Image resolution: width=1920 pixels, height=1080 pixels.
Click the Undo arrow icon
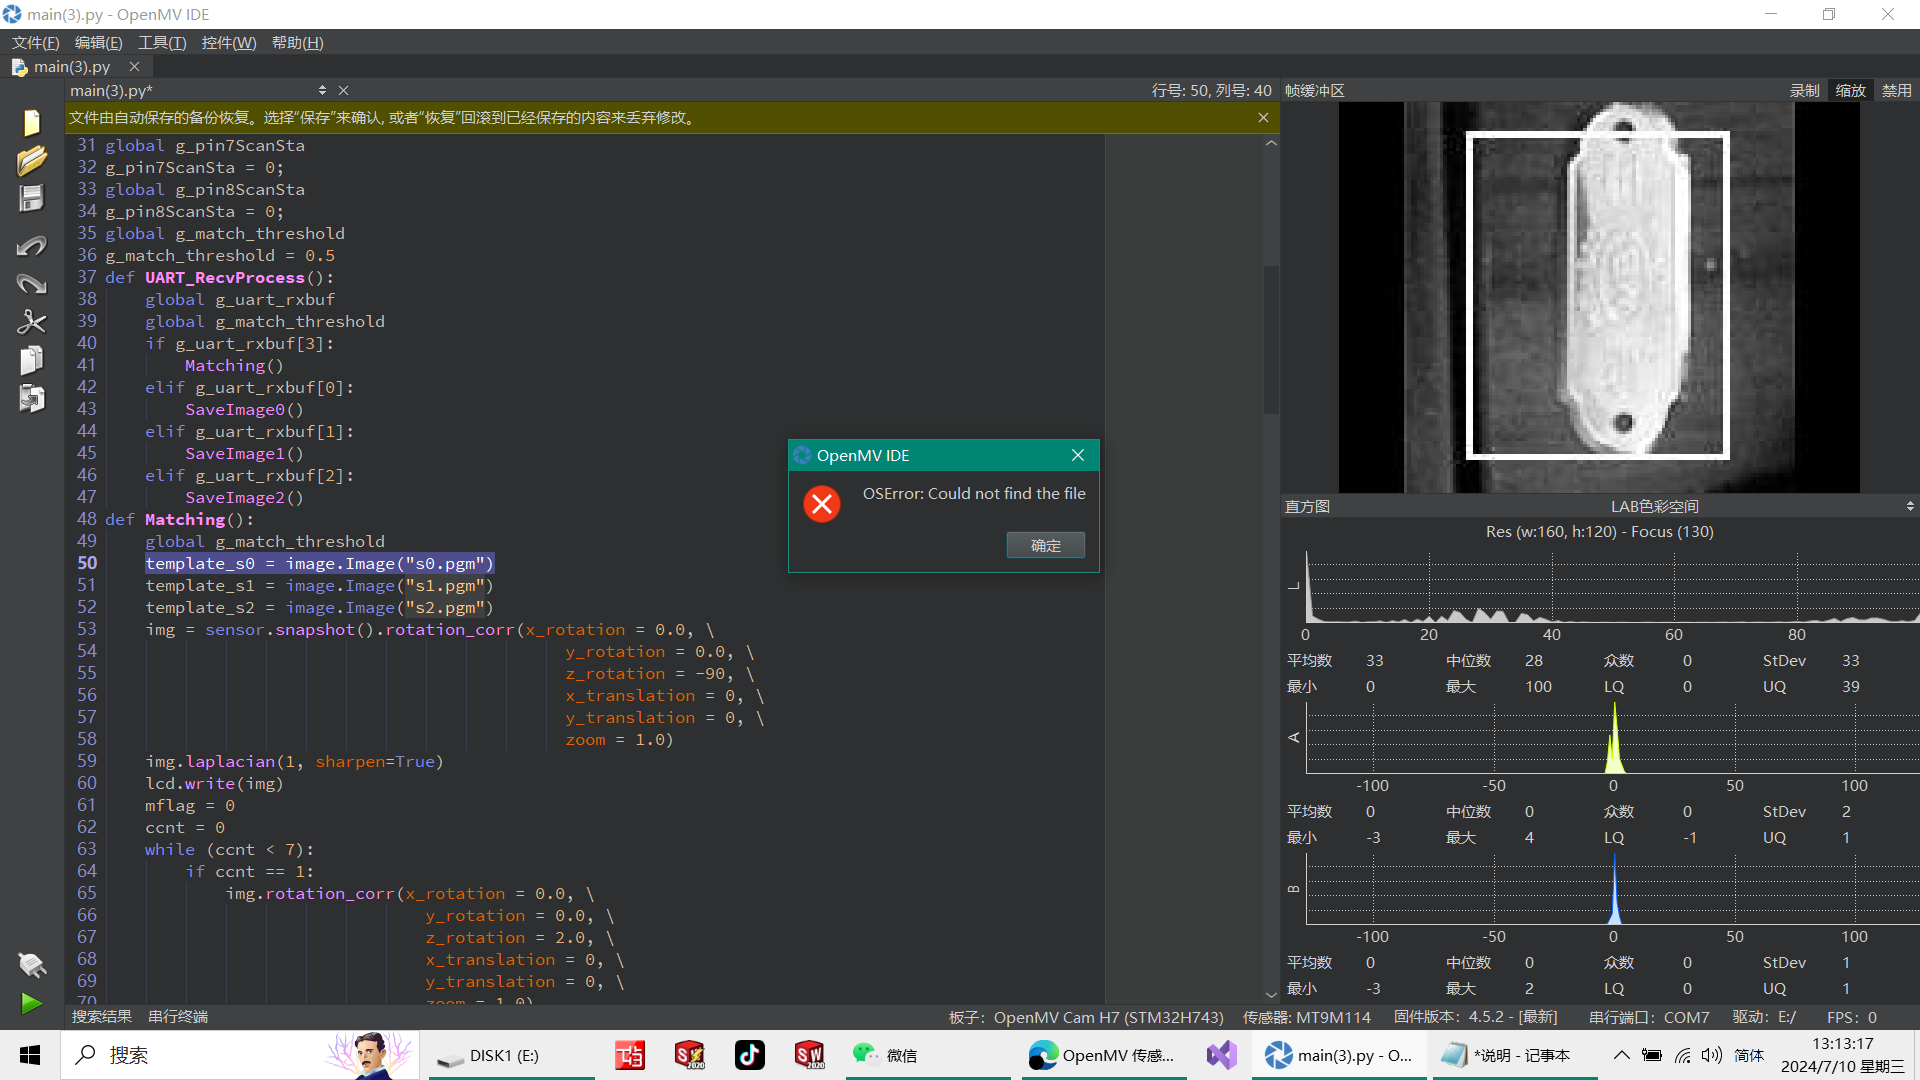point(31,245)
